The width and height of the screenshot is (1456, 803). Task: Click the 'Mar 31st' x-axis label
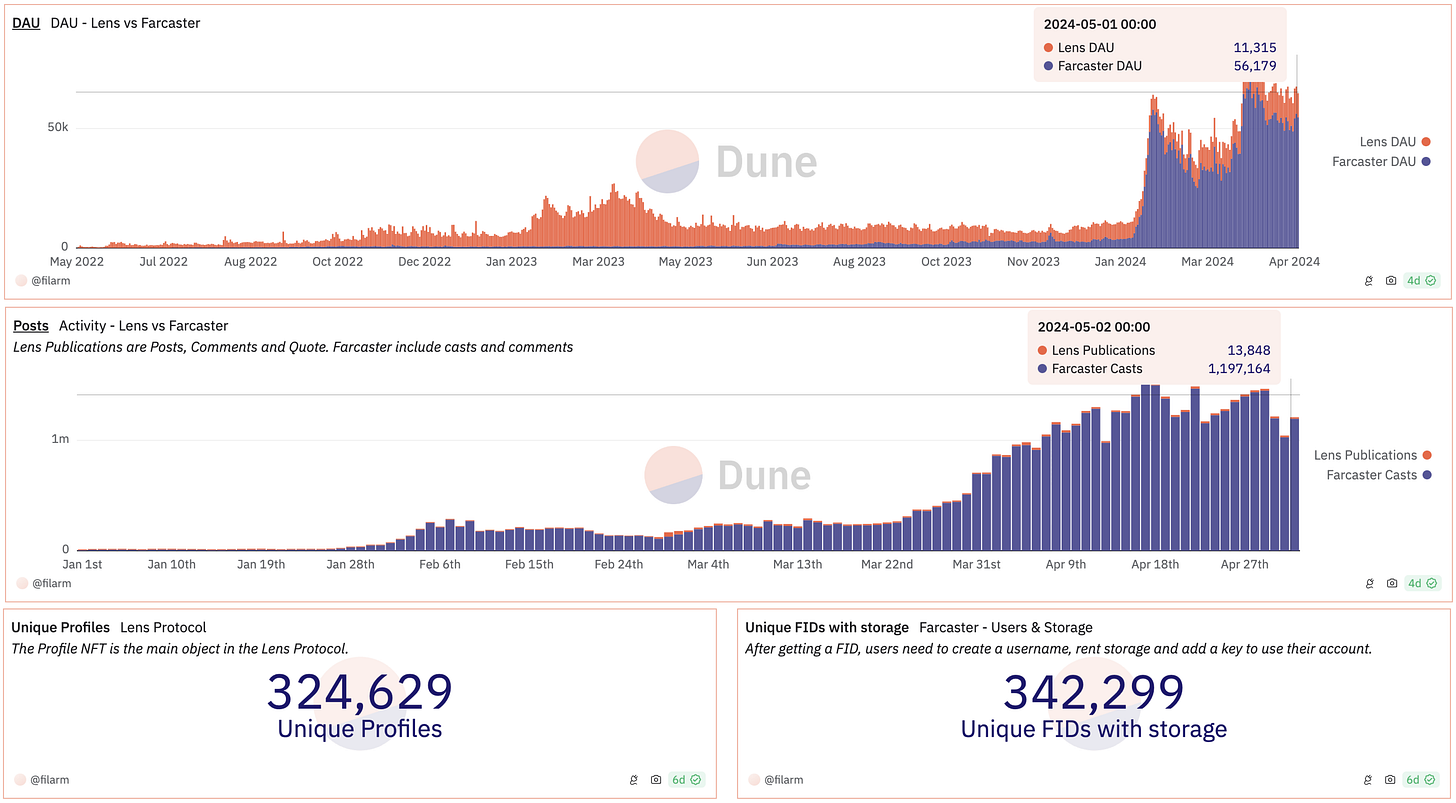click(x=976, y=565)
